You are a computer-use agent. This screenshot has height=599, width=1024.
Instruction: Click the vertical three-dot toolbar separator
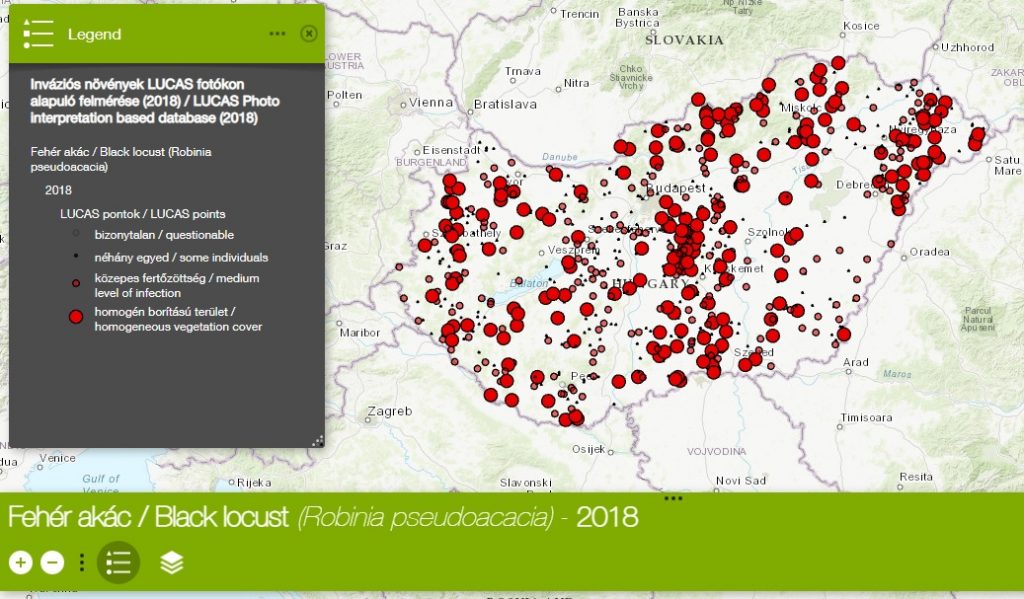(82, 562)
